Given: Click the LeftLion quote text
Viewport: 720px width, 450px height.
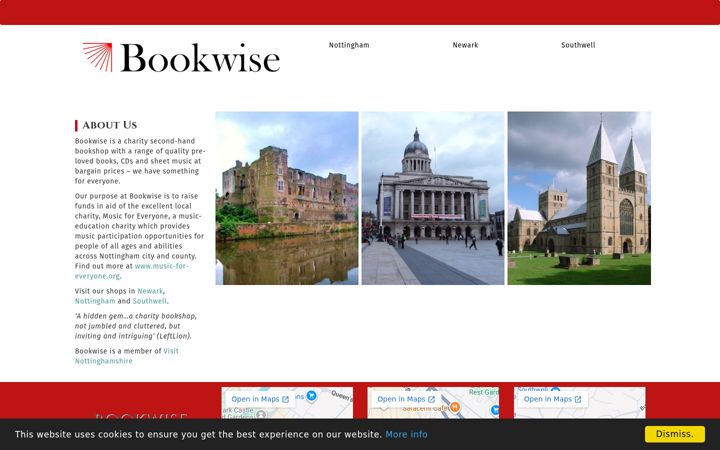Looking at the screenshot, I should point(136,326).
